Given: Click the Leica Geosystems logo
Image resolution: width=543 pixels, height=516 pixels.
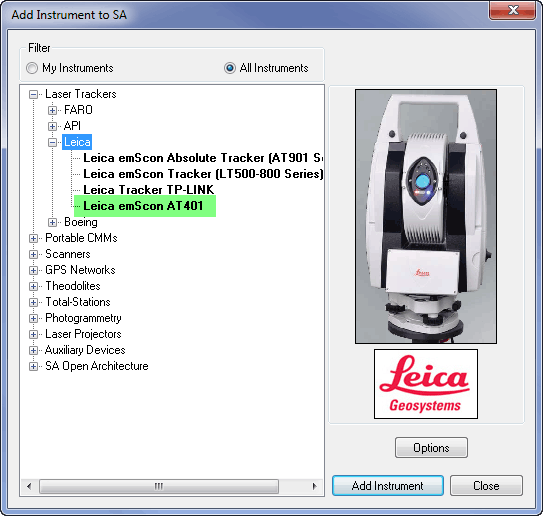Looking at the screenshot, I should coord(426,384).
